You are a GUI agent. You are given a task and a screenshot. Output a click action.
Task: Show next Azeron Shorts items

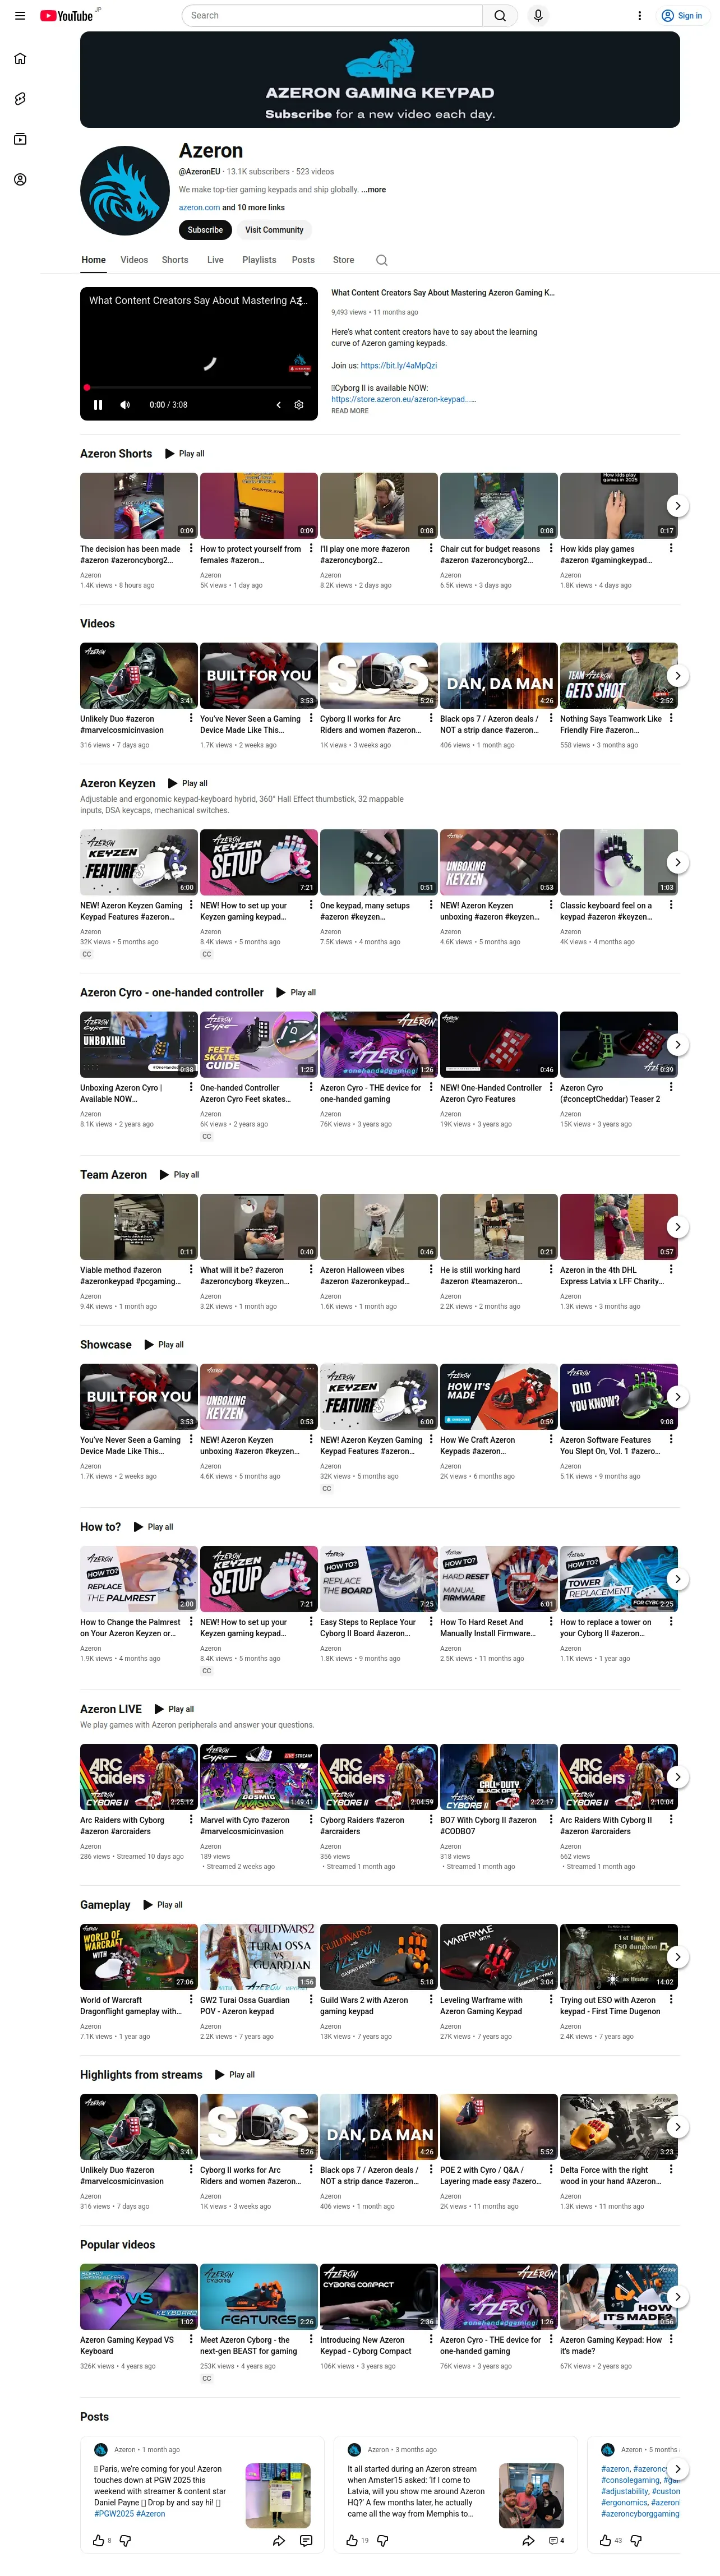(678, 506)
